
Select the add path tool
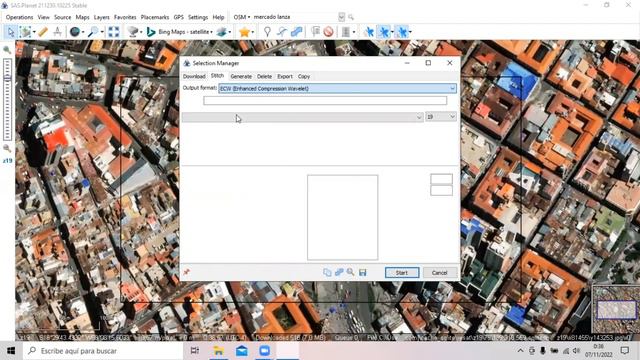click(x=282, y=32)
